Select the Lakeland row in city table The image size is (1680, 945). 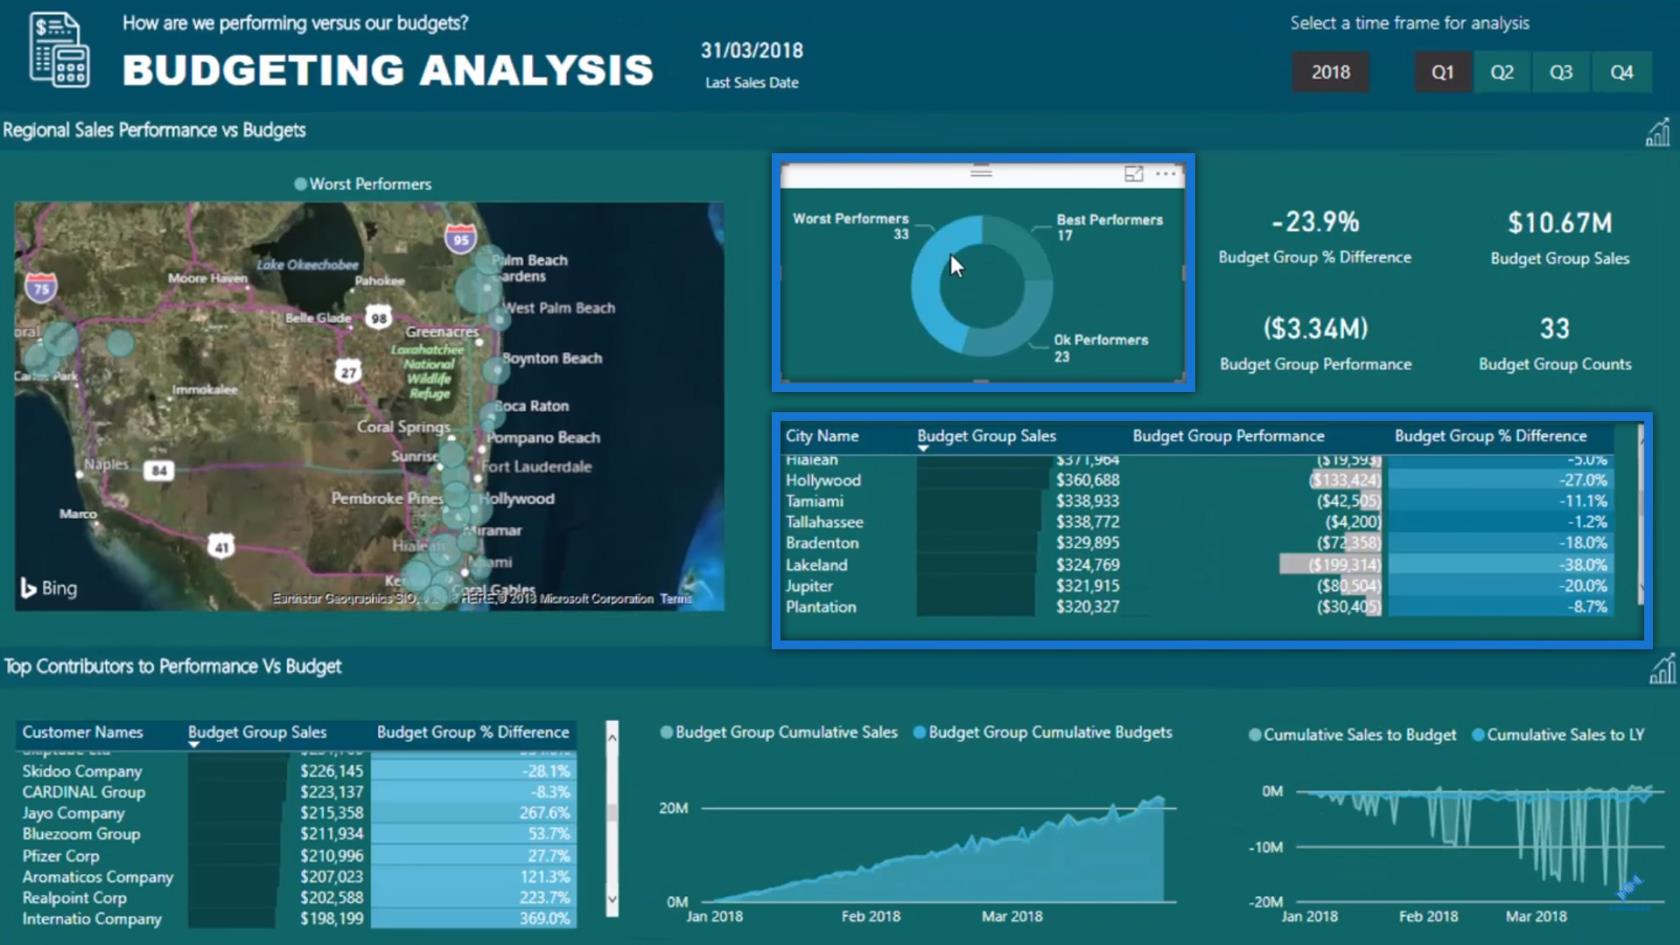1198,565
